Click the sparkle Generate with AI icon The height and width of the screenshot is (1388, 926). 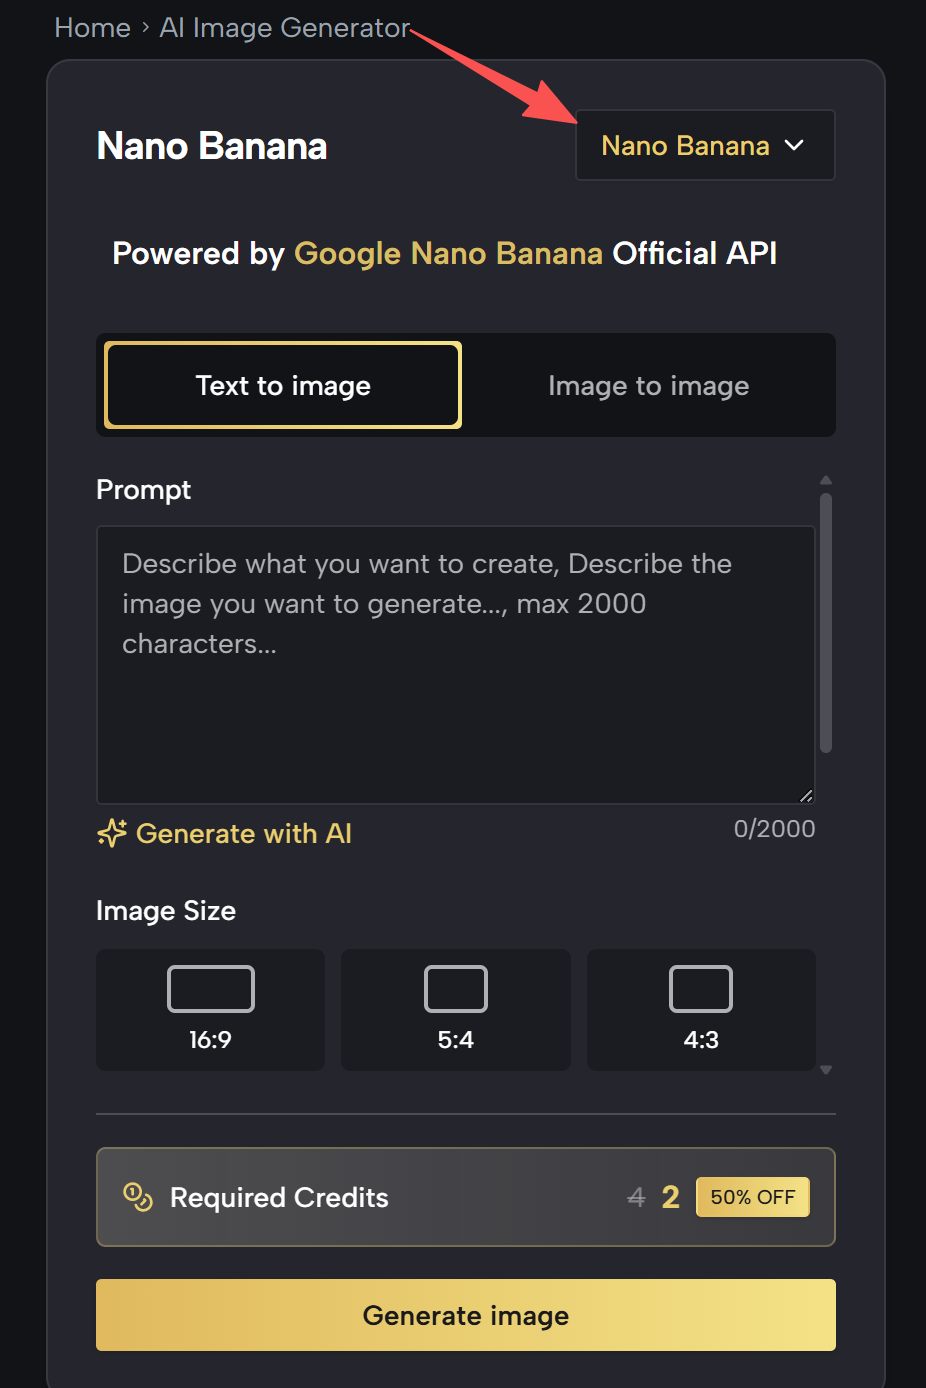[112, 833]
